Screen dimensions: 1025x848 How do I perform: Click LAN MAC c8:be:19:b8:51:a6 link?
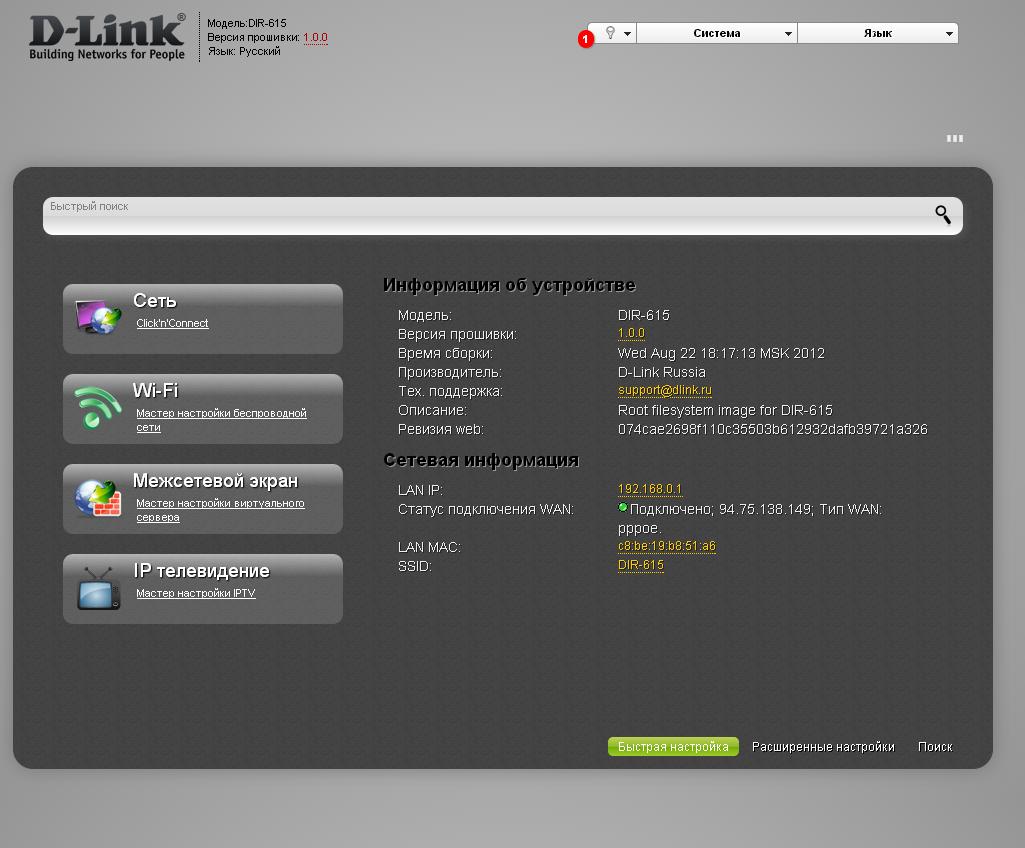point(666,546)
